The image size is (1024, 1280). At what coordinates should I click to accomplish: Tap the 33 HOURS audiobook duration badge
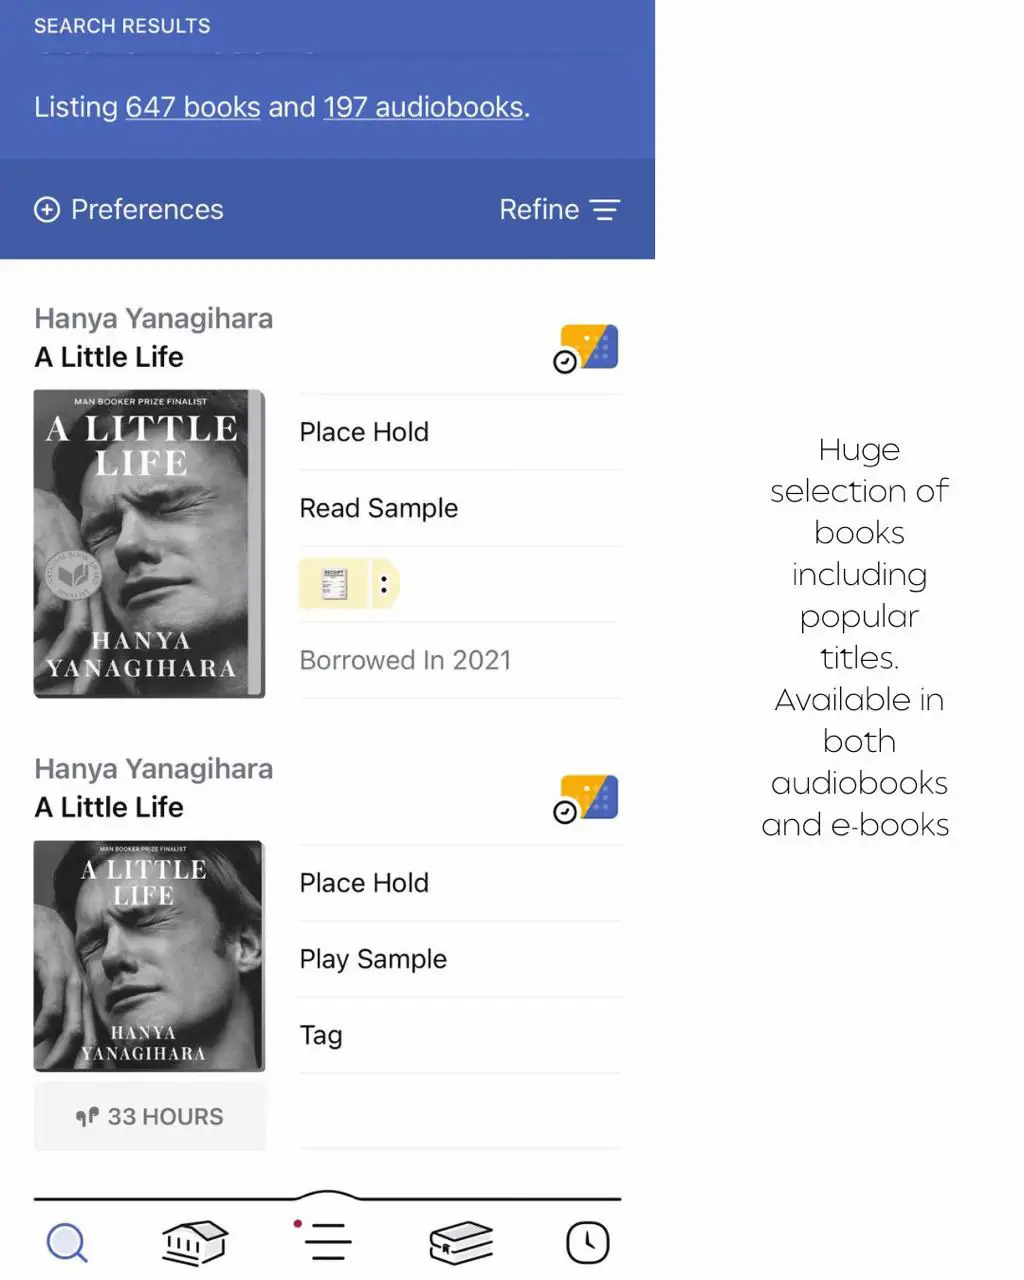[x=150, y=1116]
